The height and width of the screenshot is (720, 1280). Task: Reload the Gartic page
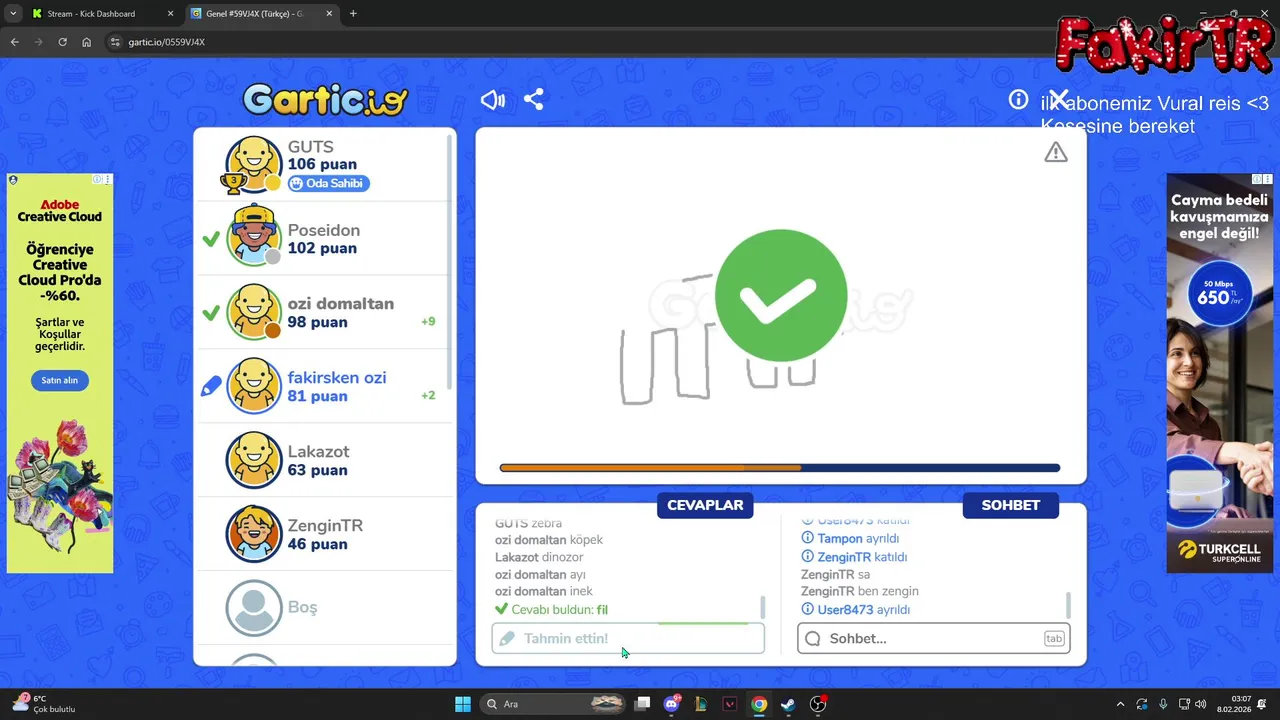tap(62, 42)
